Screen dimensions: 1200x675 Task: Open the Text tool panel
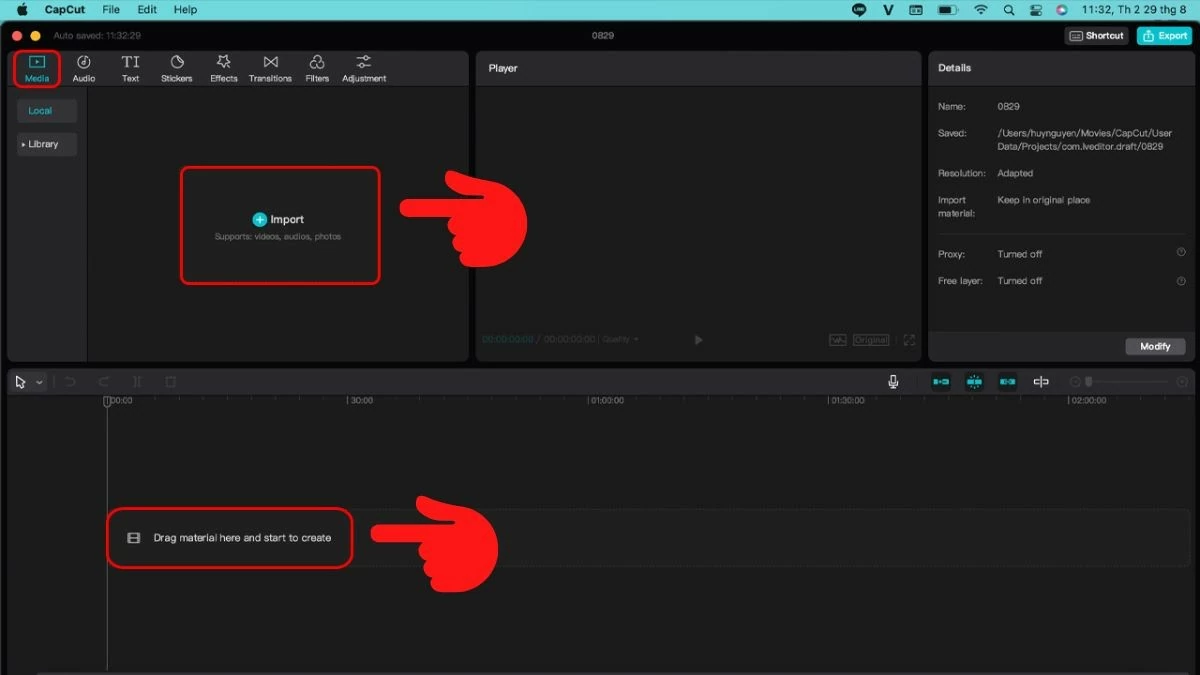130,68
